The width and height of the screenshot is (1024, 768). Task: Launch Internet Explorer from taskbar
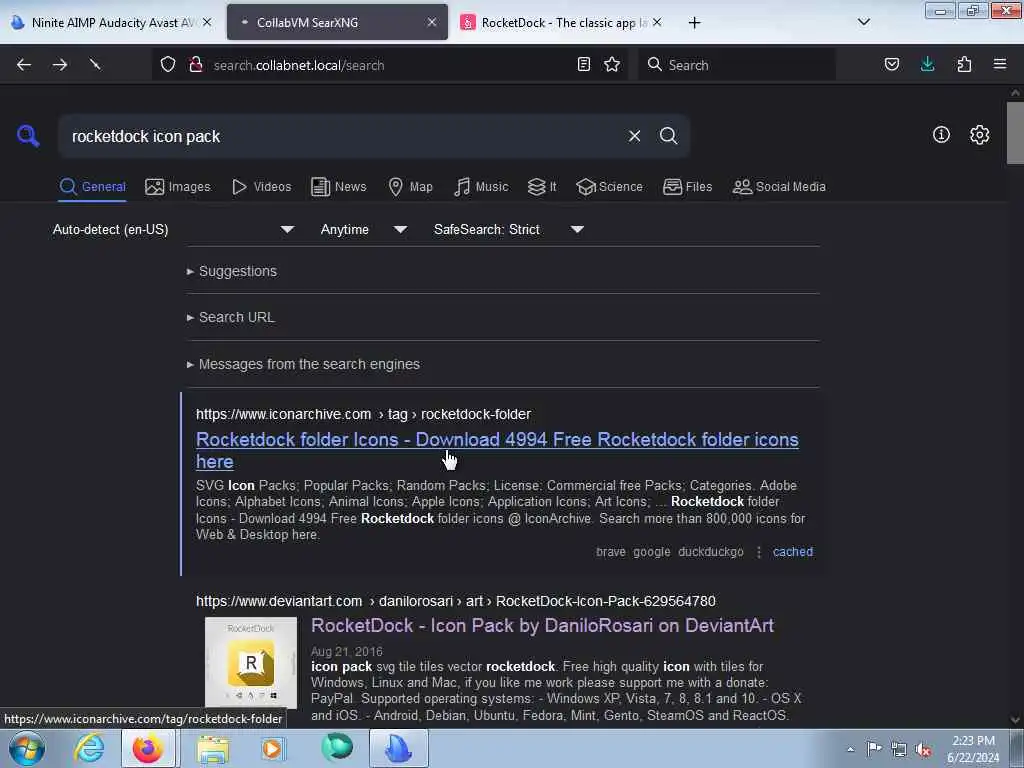click(x=89, y=749)
